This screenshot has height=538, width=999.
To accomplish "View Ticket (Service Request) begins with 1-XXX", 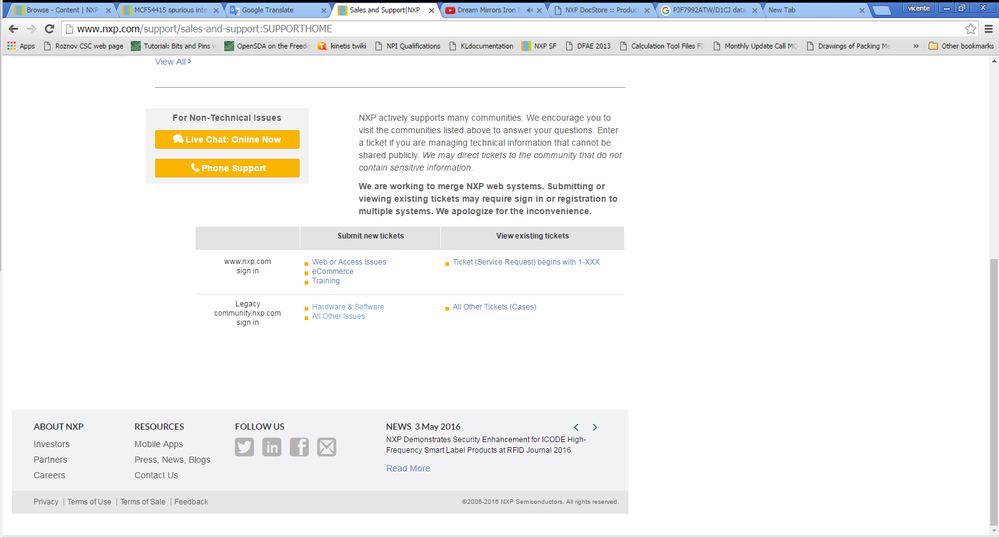I will pos(526,262).
